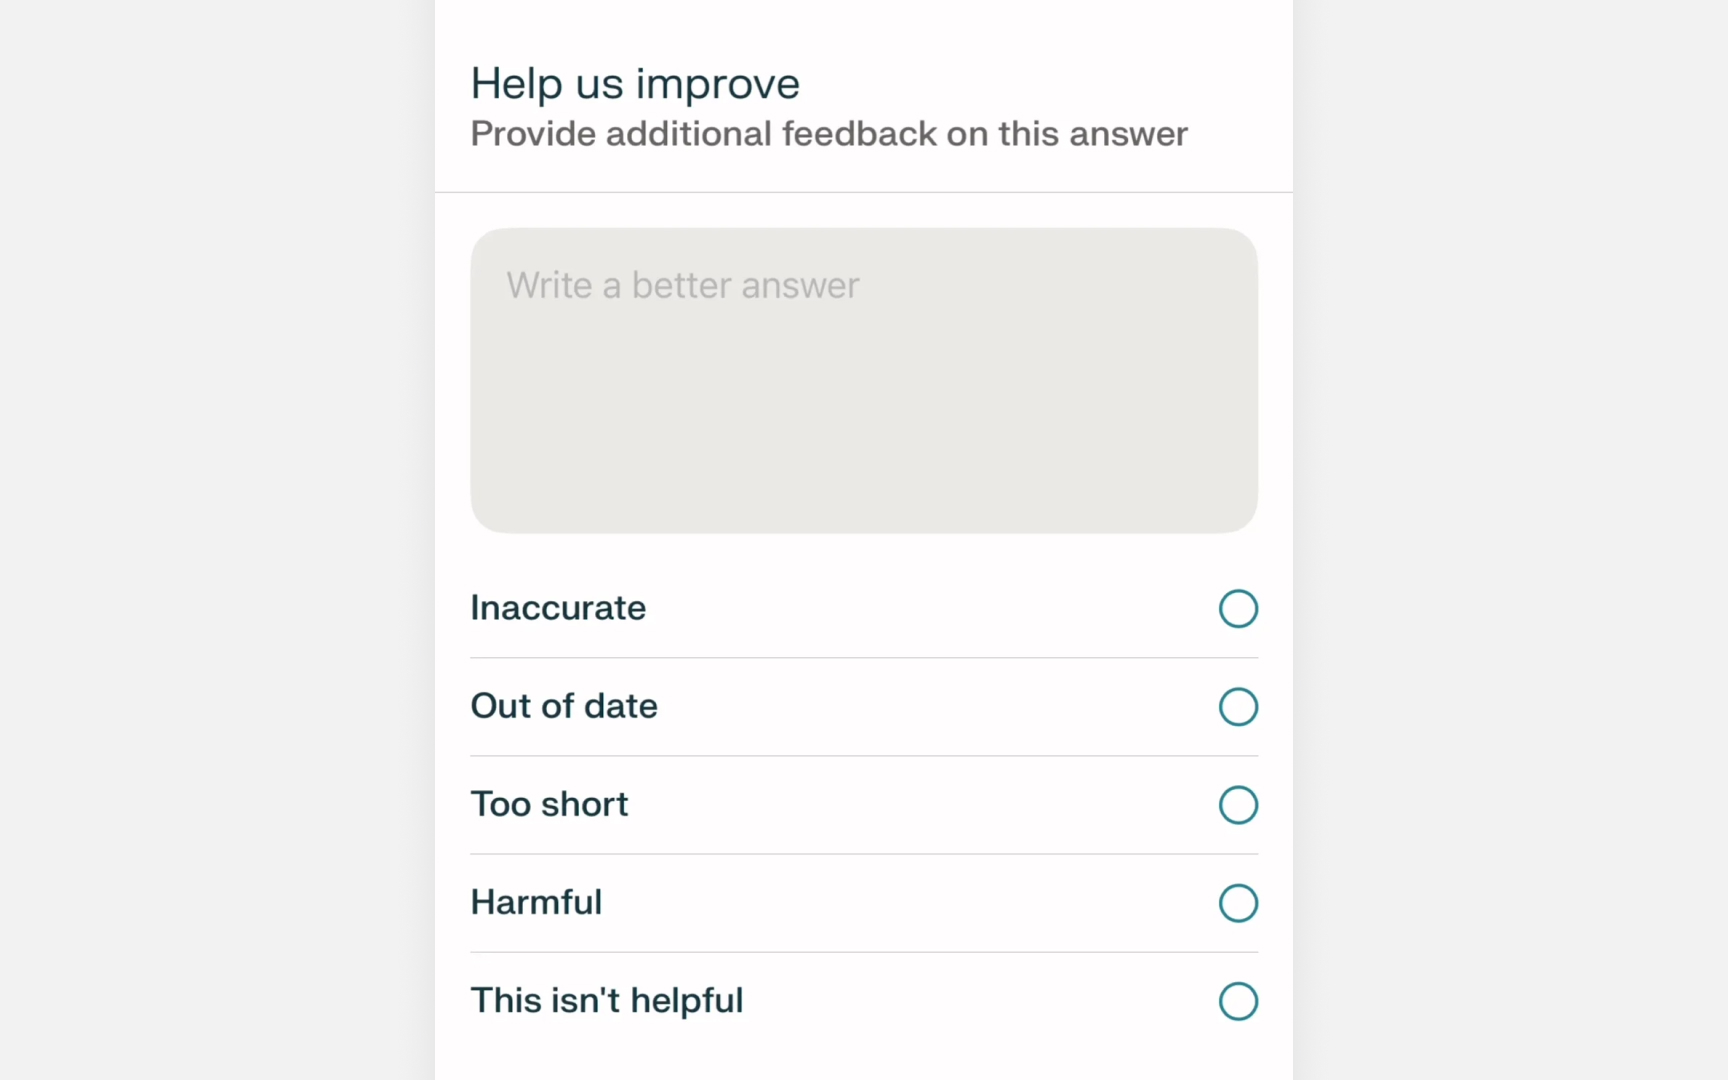
Task: Click the Harmful option label
Action: coord(535,902)
